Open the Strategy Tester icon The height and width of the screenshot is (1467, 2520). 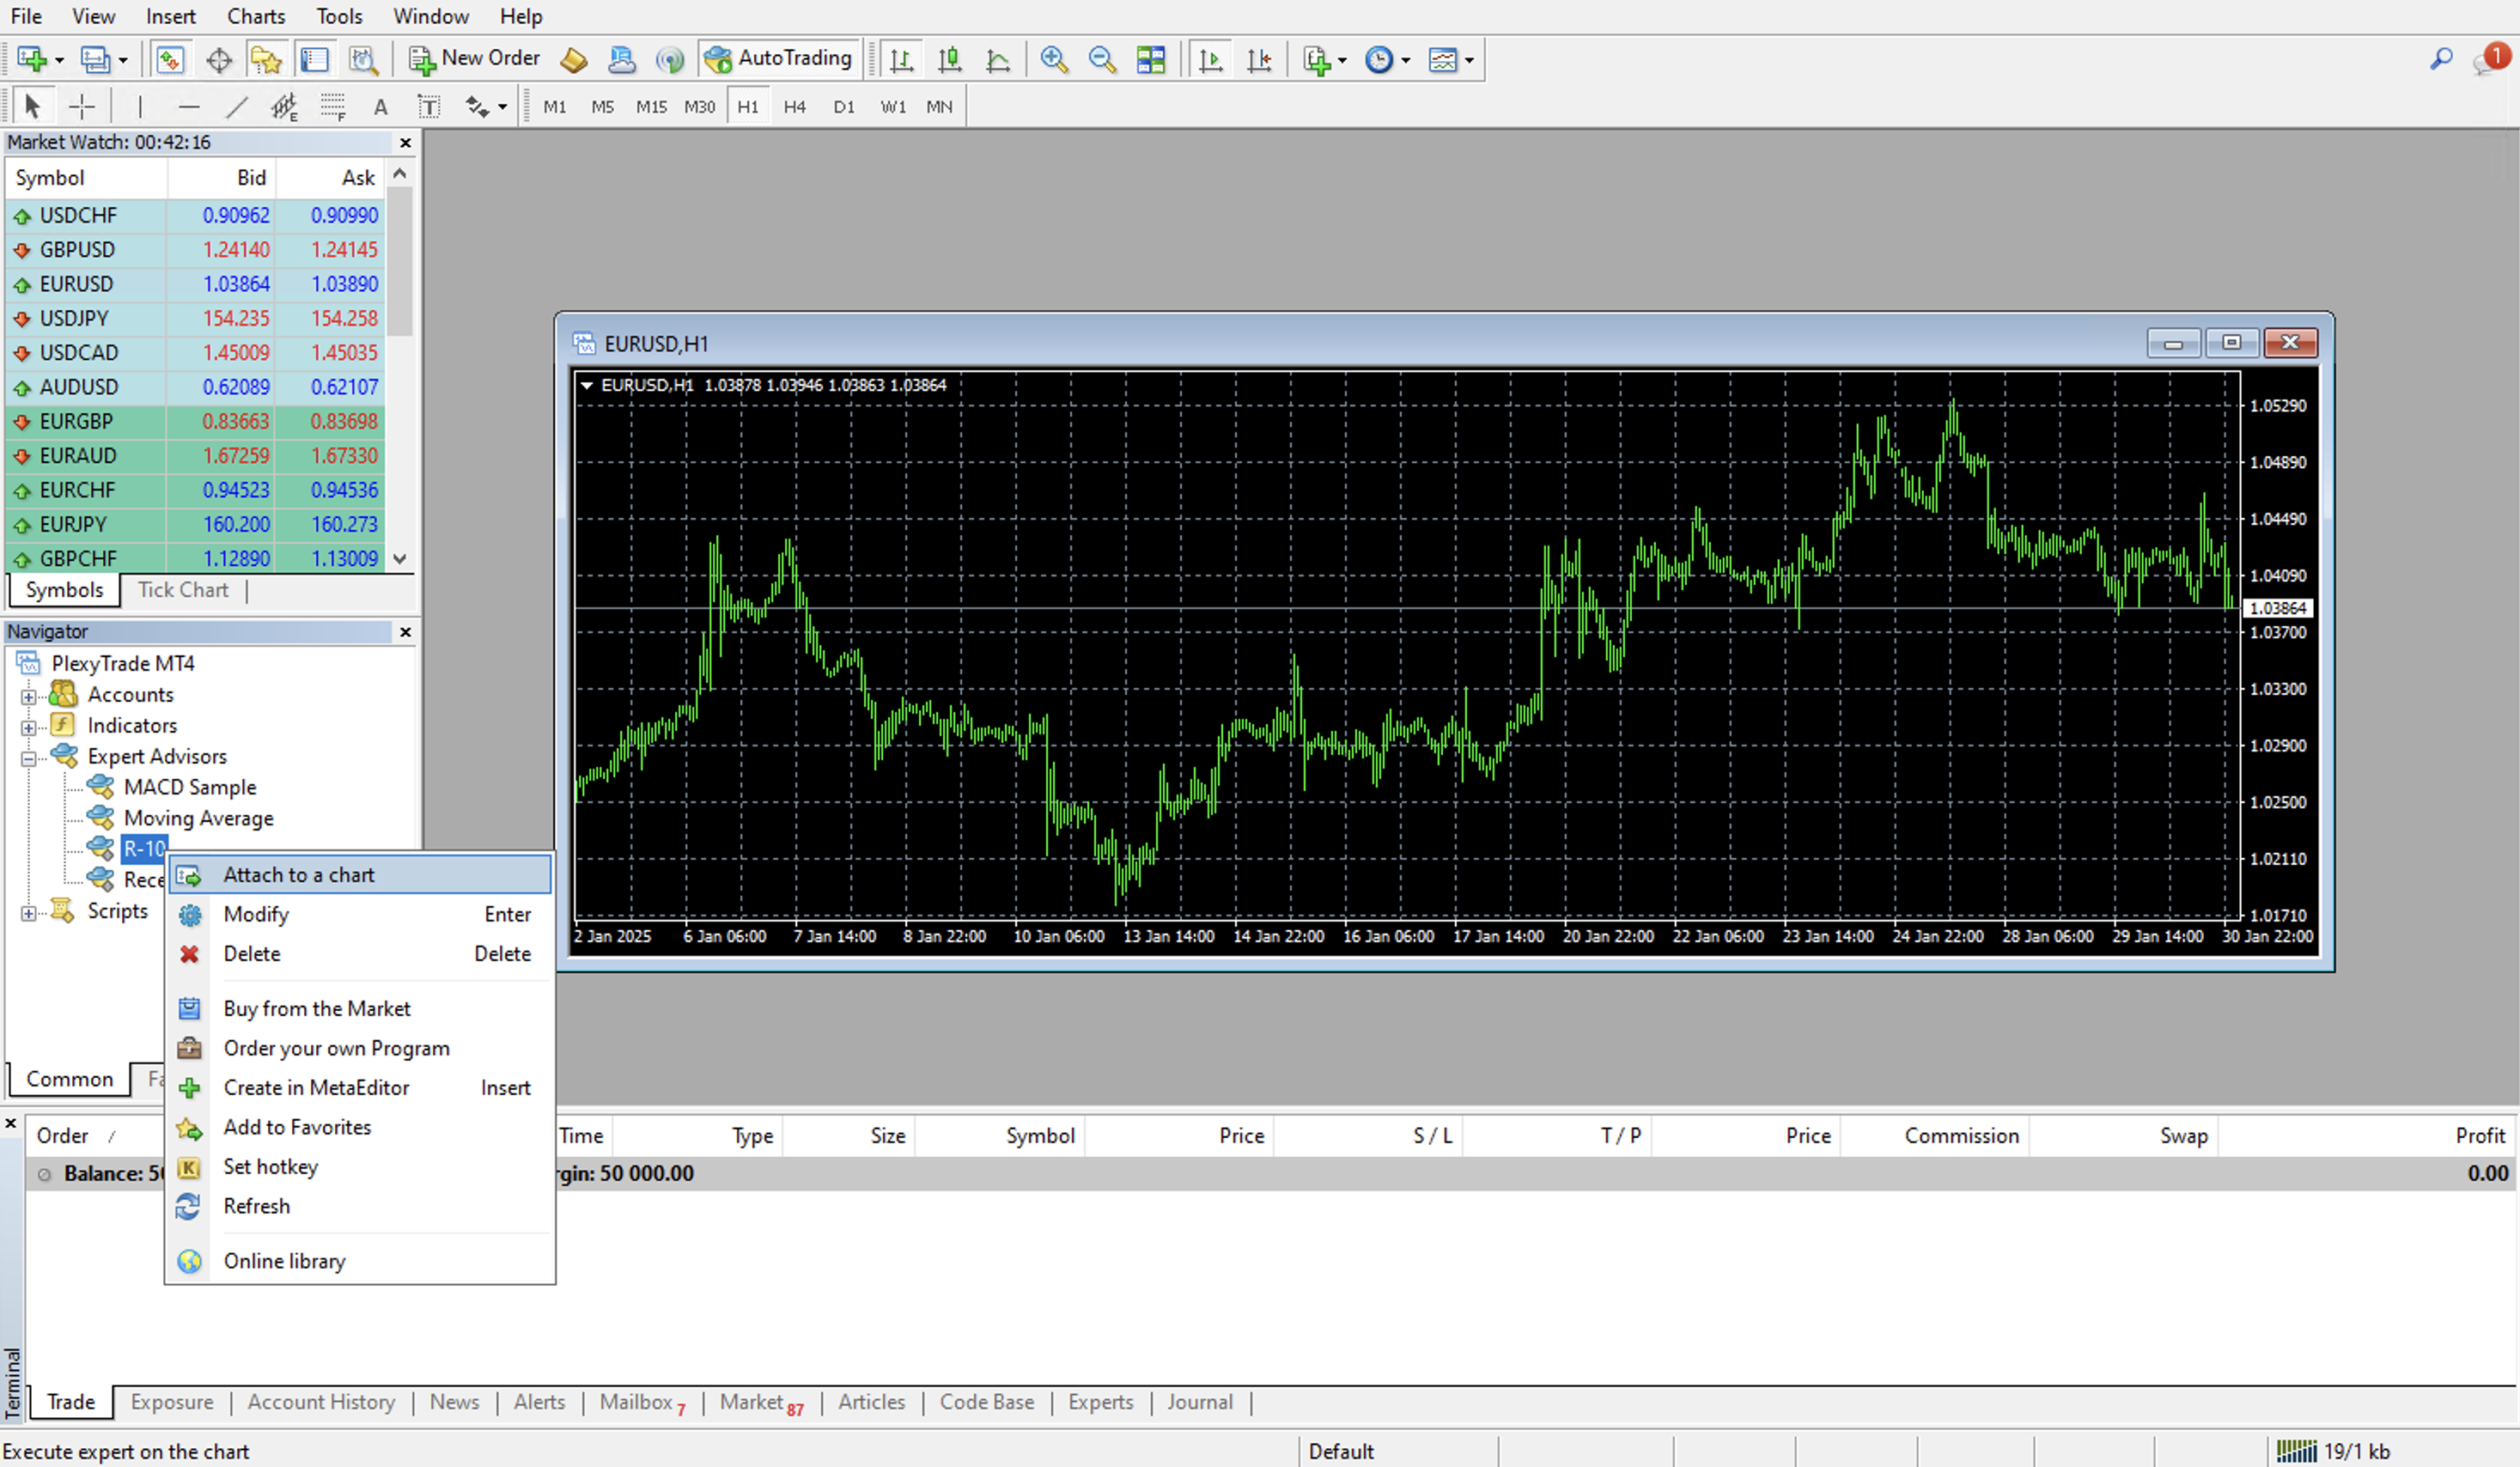click(363, 60)
